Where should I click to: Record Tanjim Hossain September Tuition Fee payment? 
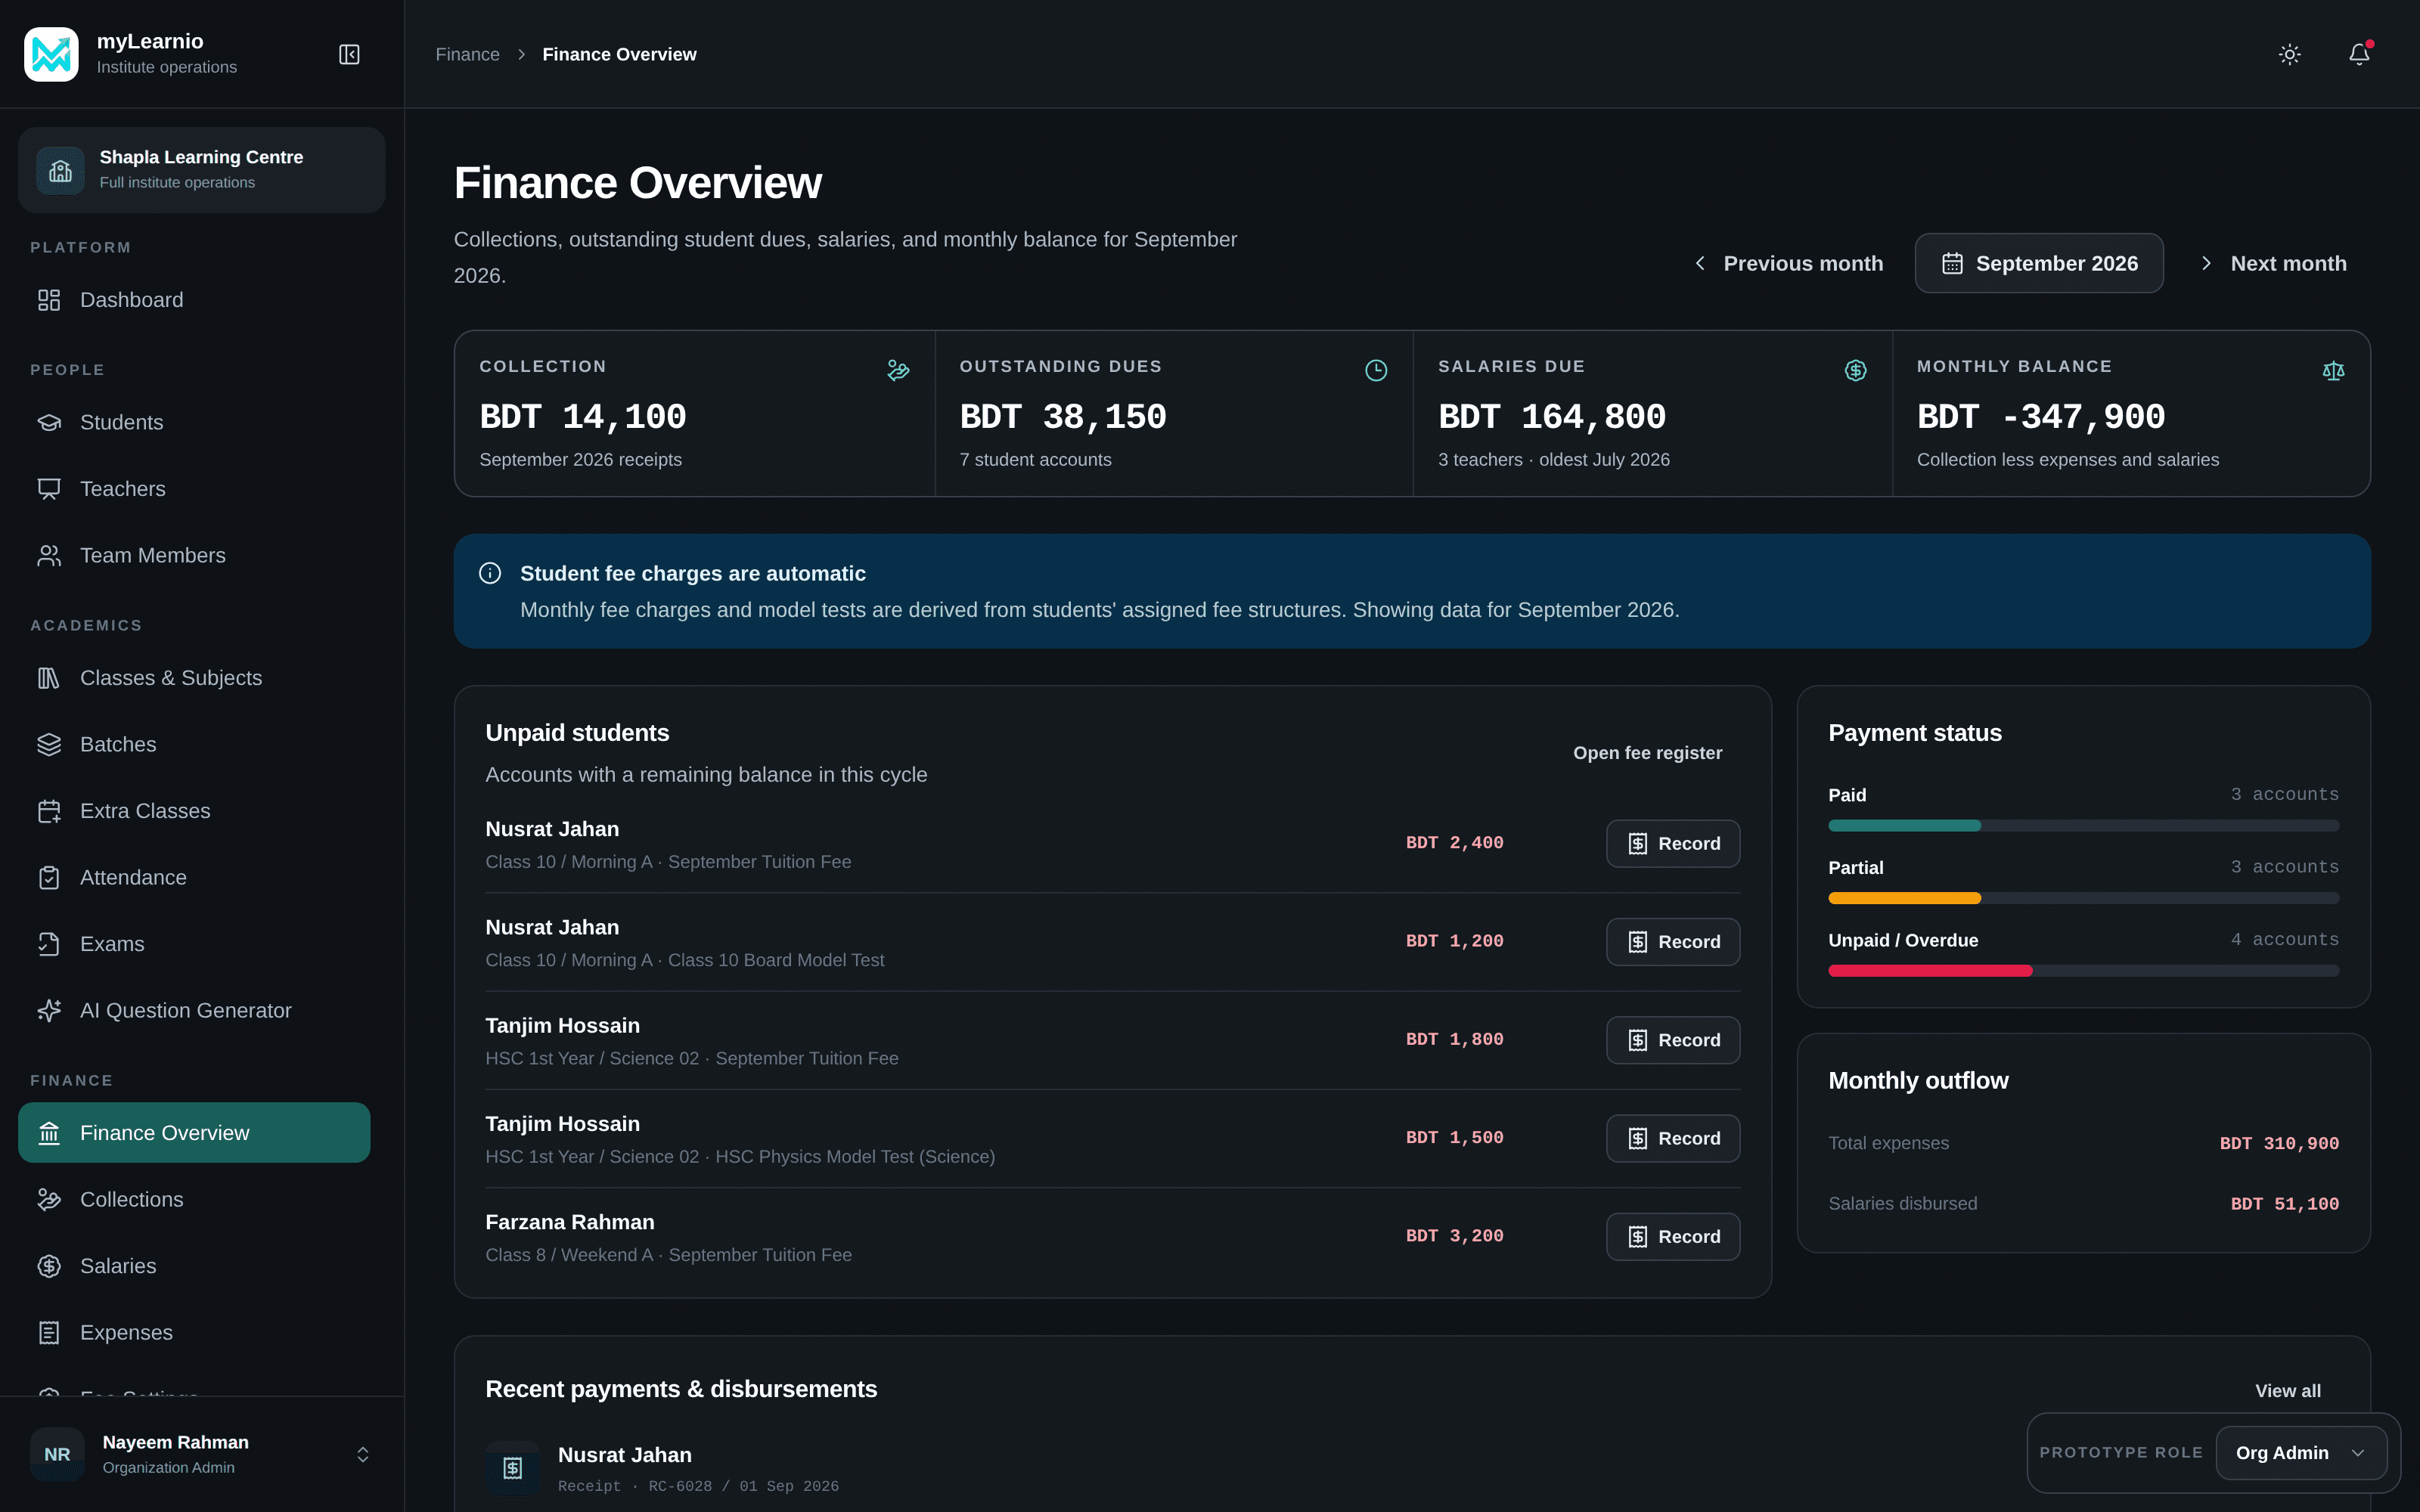(1673, 1040)
